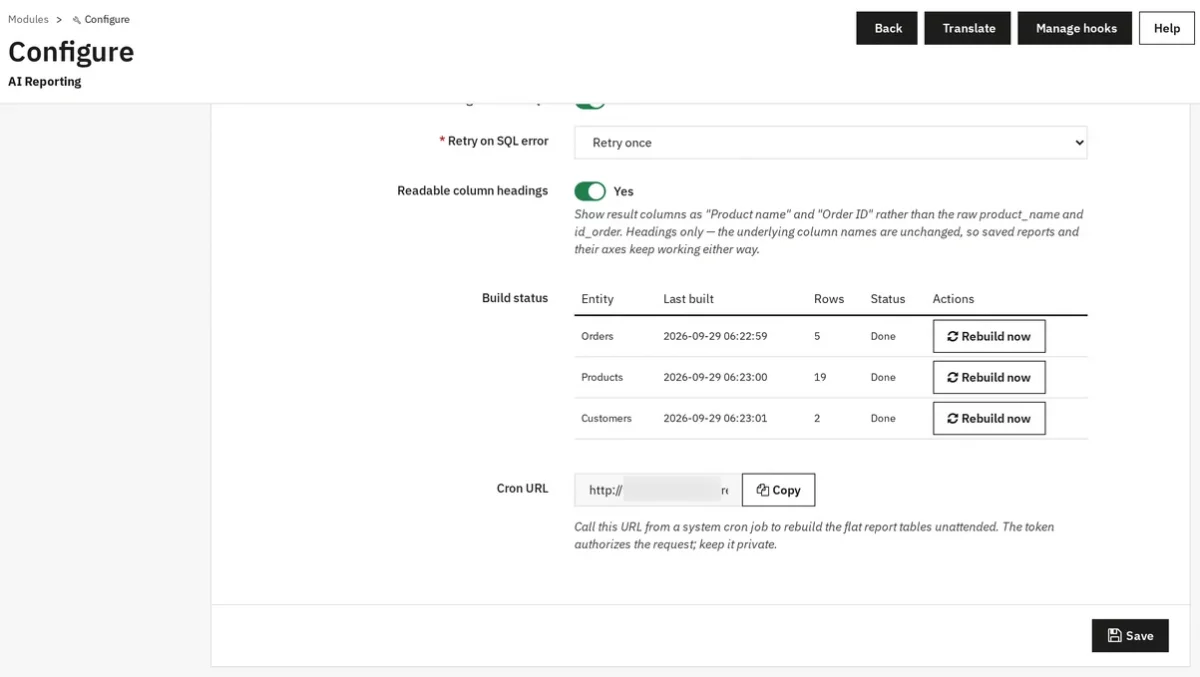Click the Cron URL label
Image resolution: width=1200 pixels, height=677 pixels.
point(522,488)
